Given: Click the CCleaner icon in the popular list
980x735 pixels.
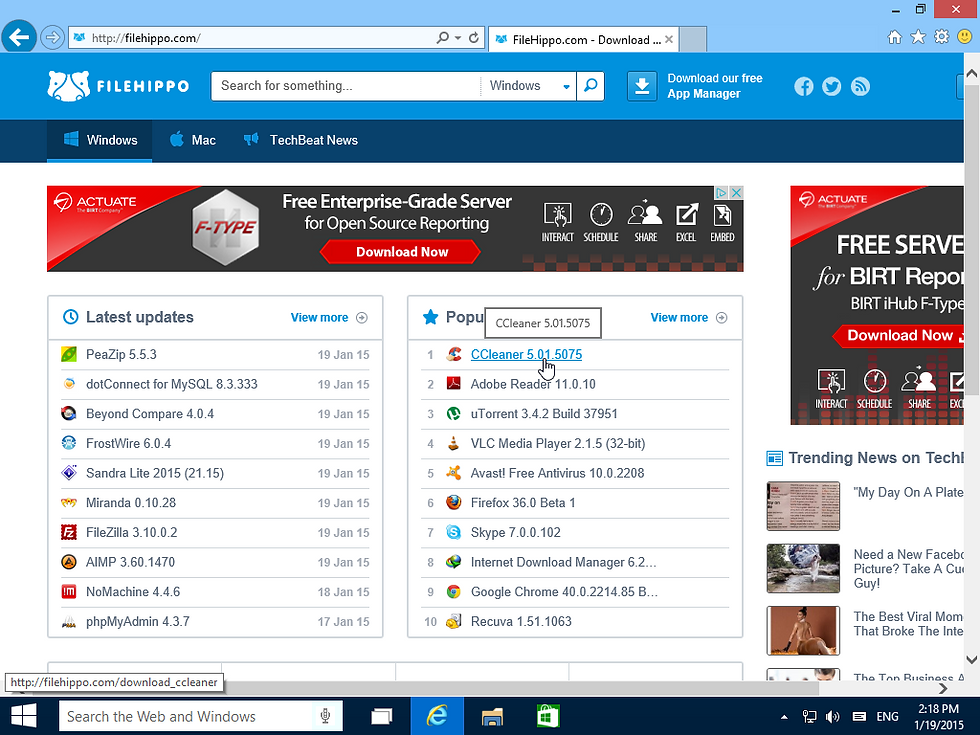Looking at the screenshot, I should (454, 354).
